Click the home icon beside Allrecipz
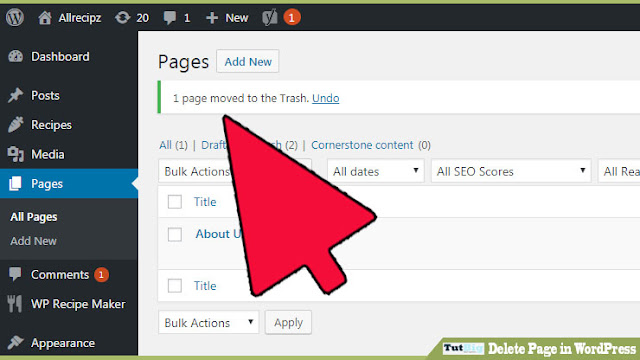Screen dimensions: 640x360 click(x=45, y=18)
